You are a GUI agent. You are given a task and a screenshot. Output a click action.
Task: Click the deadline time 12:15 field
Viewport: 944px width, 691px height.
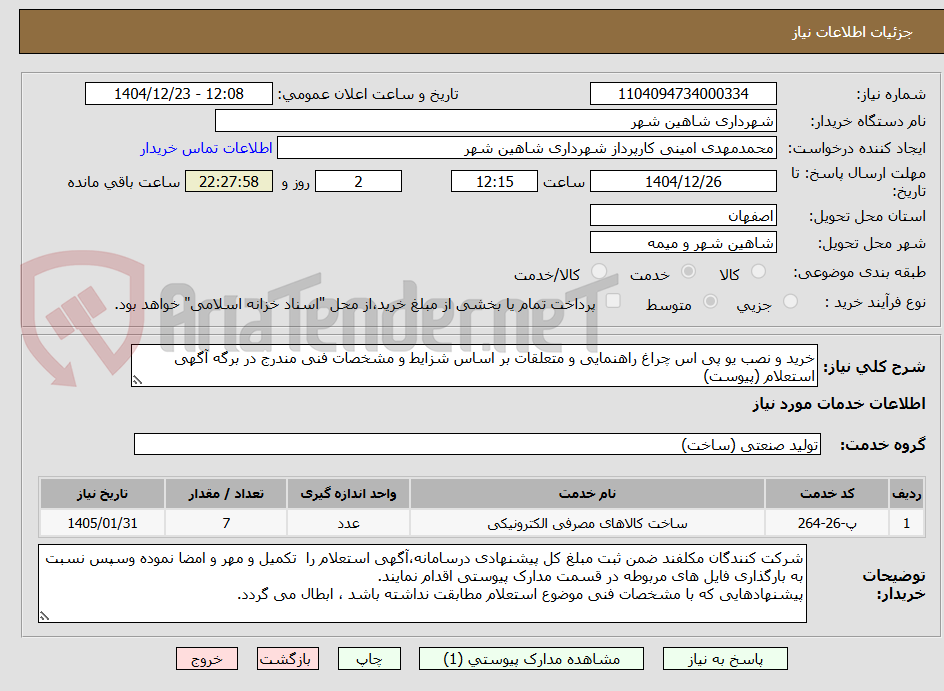(x=494, y=181)
